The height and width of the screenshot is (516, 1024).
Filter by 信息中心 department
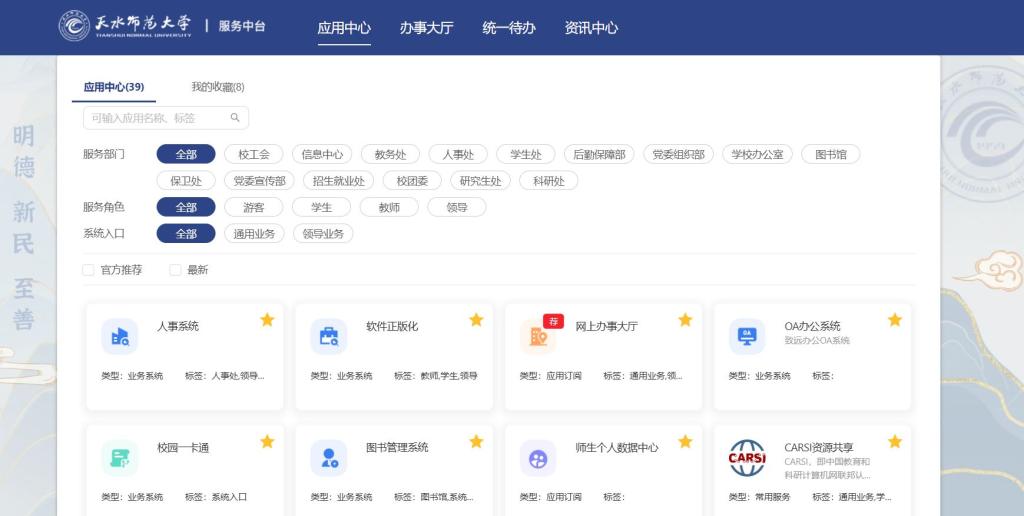tap(322, 154)
